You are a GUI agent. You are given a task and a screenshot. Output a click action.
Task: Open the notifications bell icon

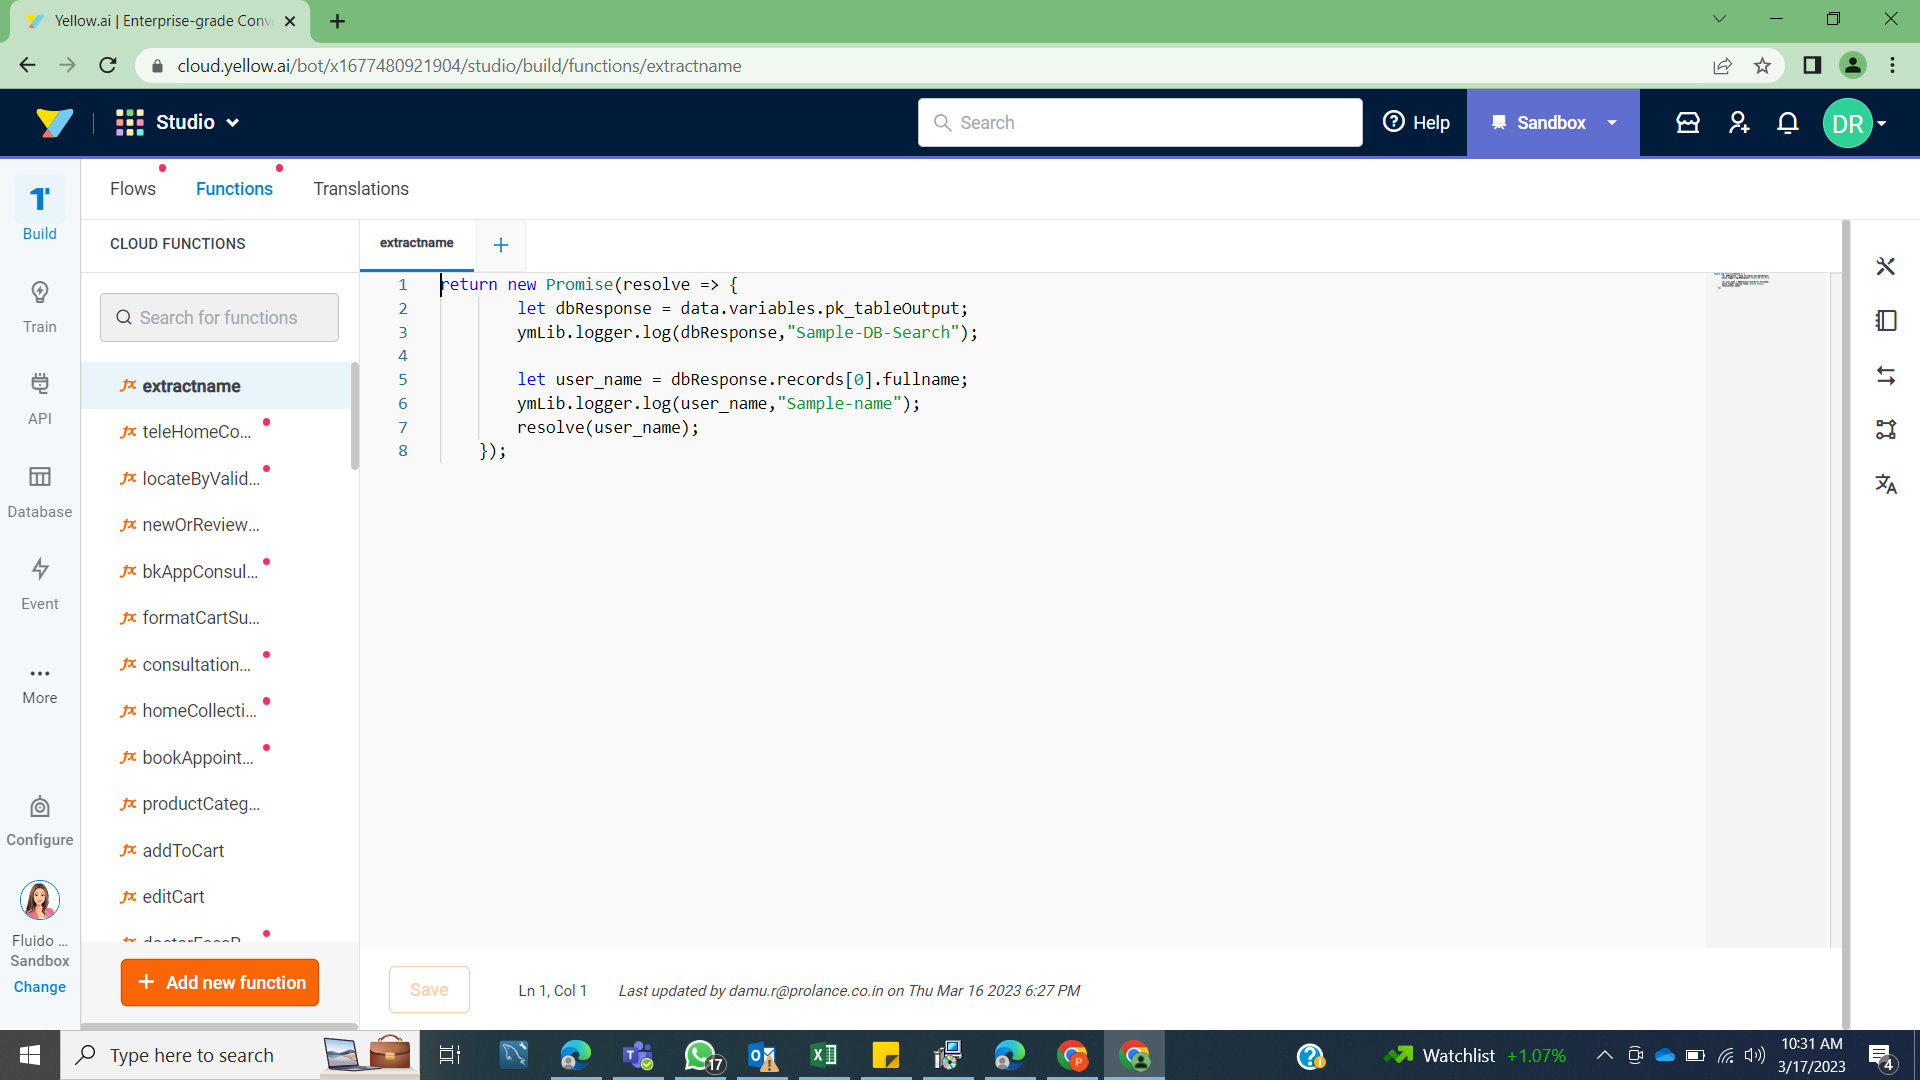tap(1788, 122)
